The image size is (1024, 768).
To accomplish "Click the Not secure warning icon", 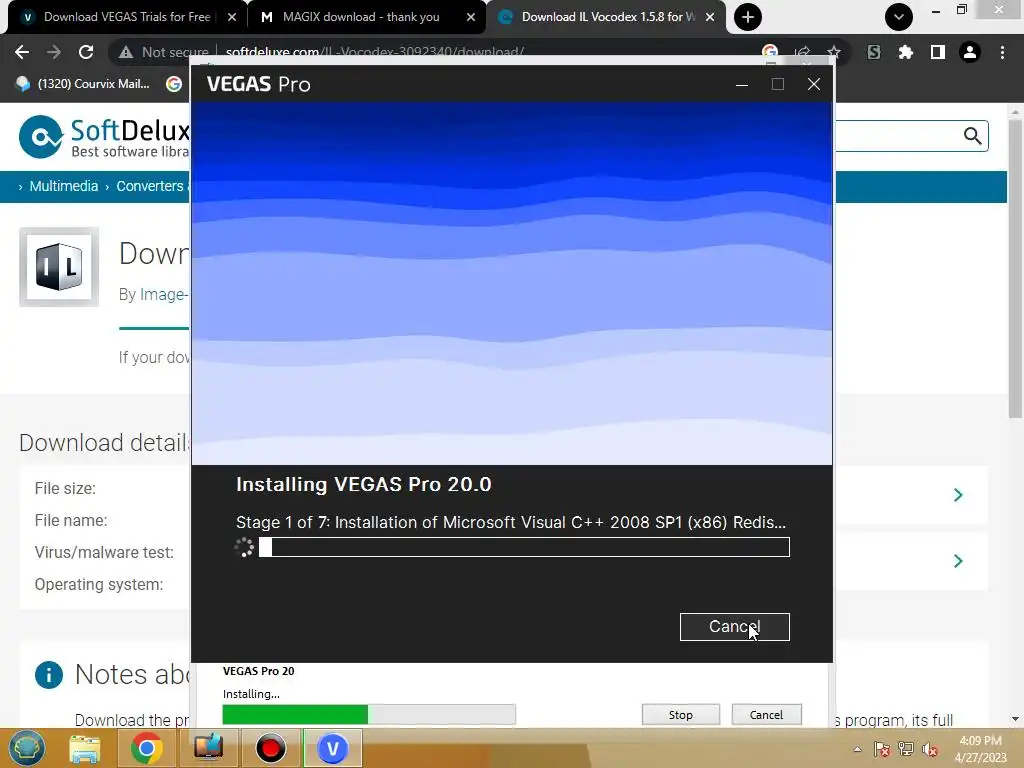I will (126, 52).
